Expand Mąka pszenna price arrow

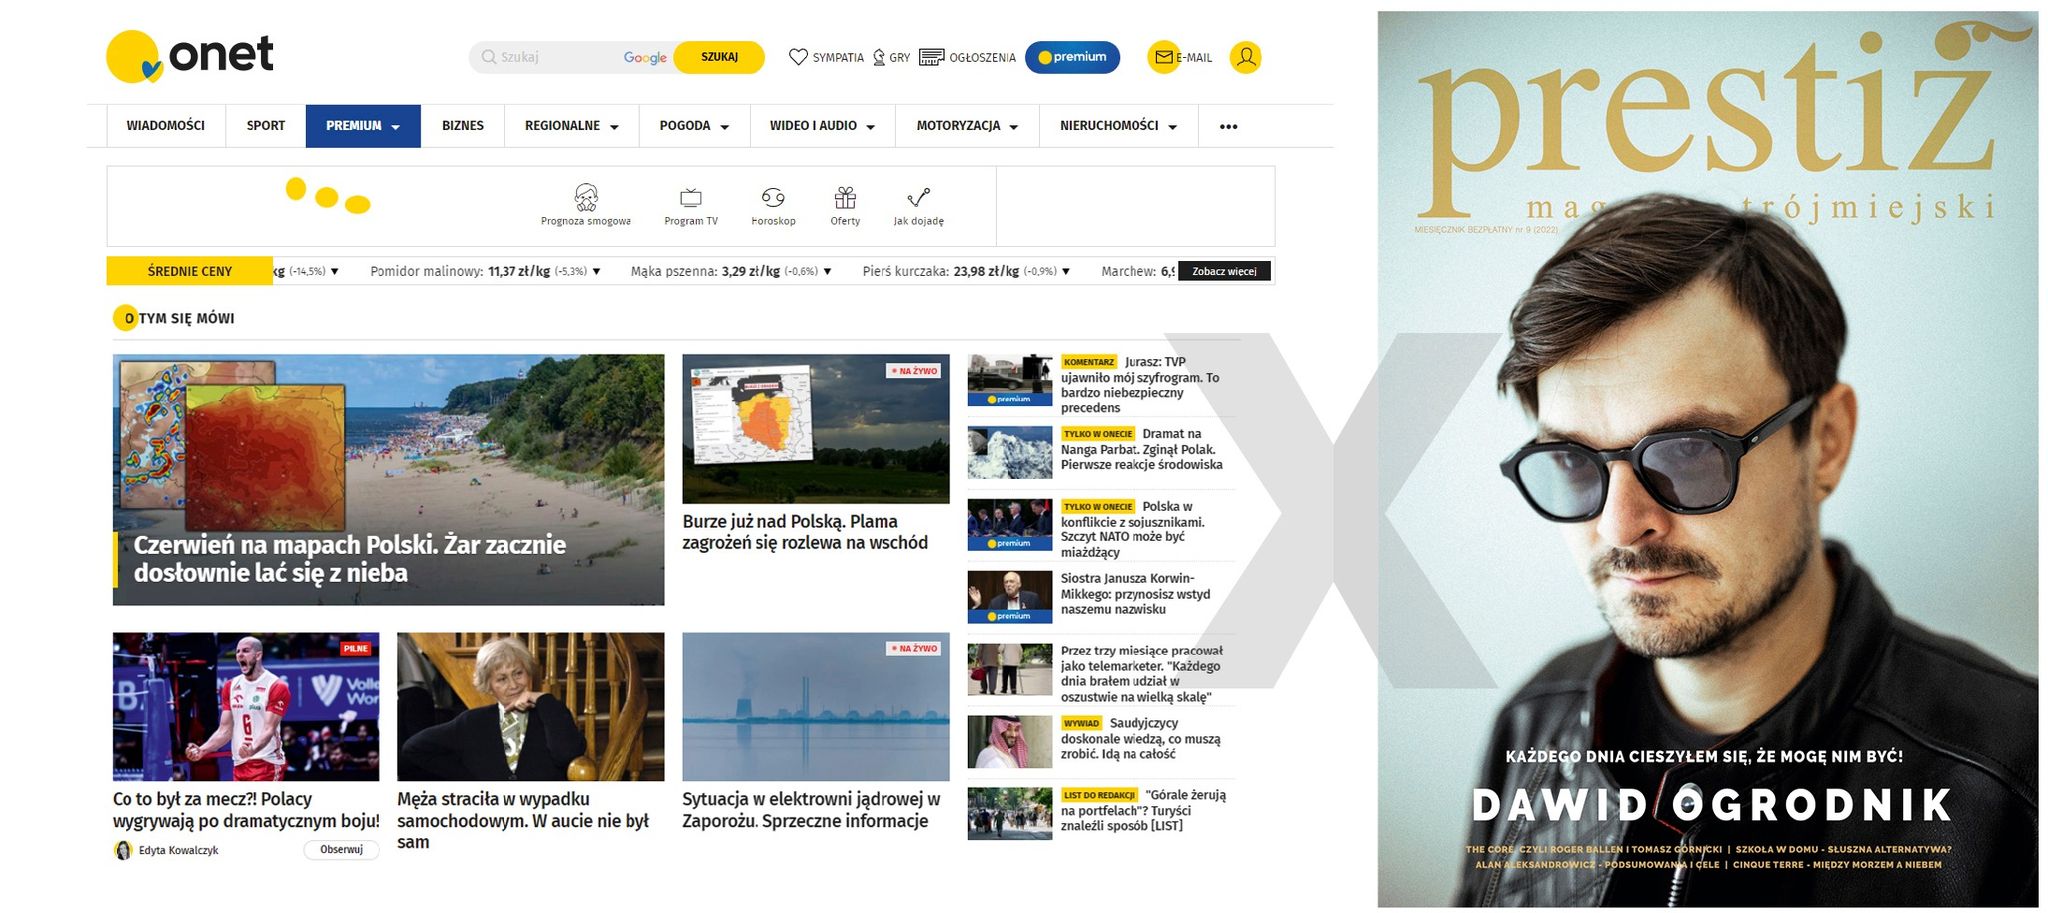[827, 271]
